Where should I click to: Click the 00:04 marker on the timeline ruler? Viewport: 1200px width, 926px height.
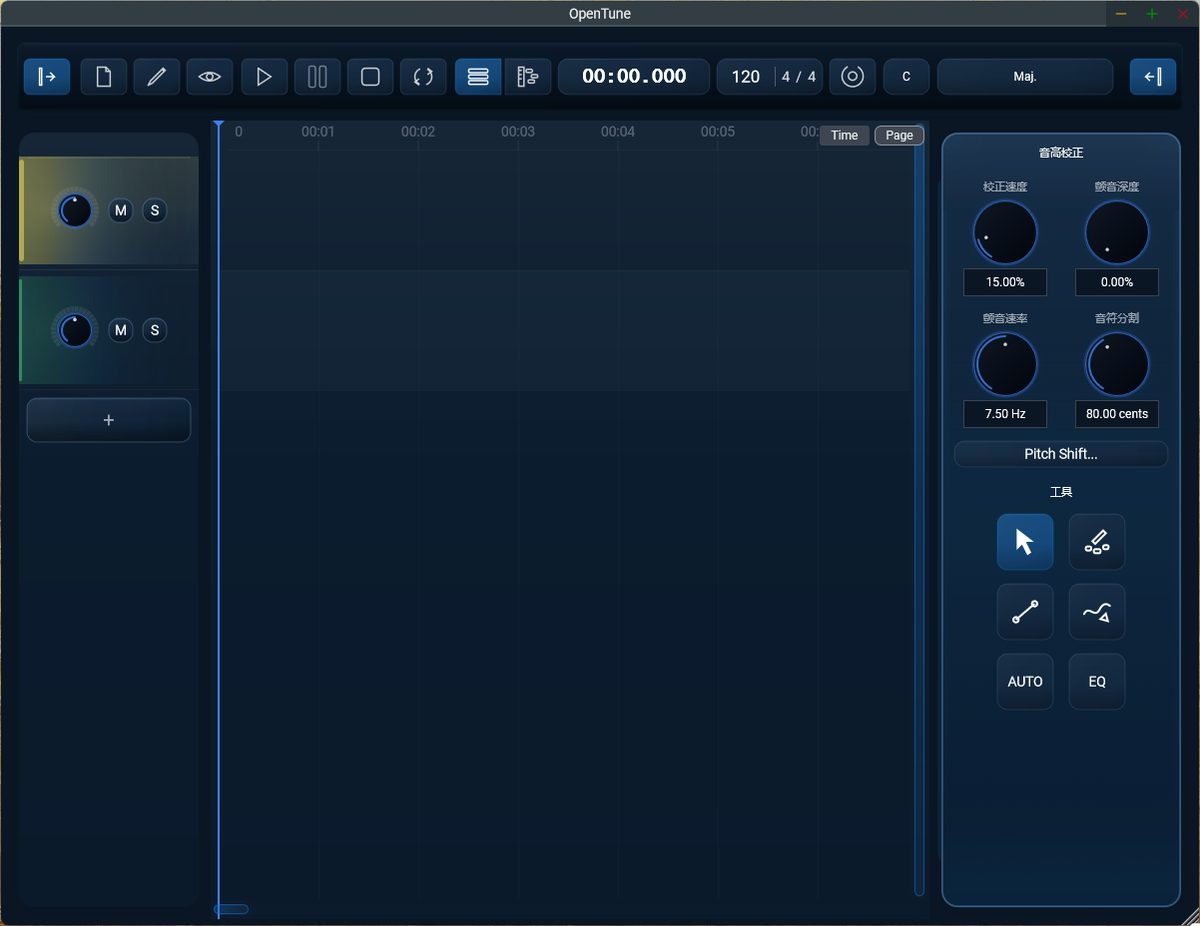point(618,132)
